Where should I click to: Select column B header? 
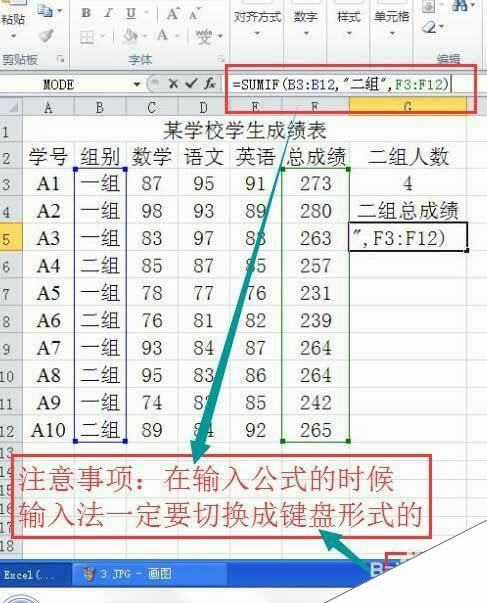100,107
